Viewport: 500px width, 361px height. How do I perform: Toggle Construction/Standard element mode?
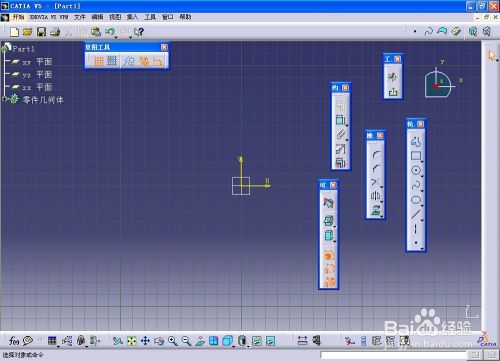[x=129, y=61]
